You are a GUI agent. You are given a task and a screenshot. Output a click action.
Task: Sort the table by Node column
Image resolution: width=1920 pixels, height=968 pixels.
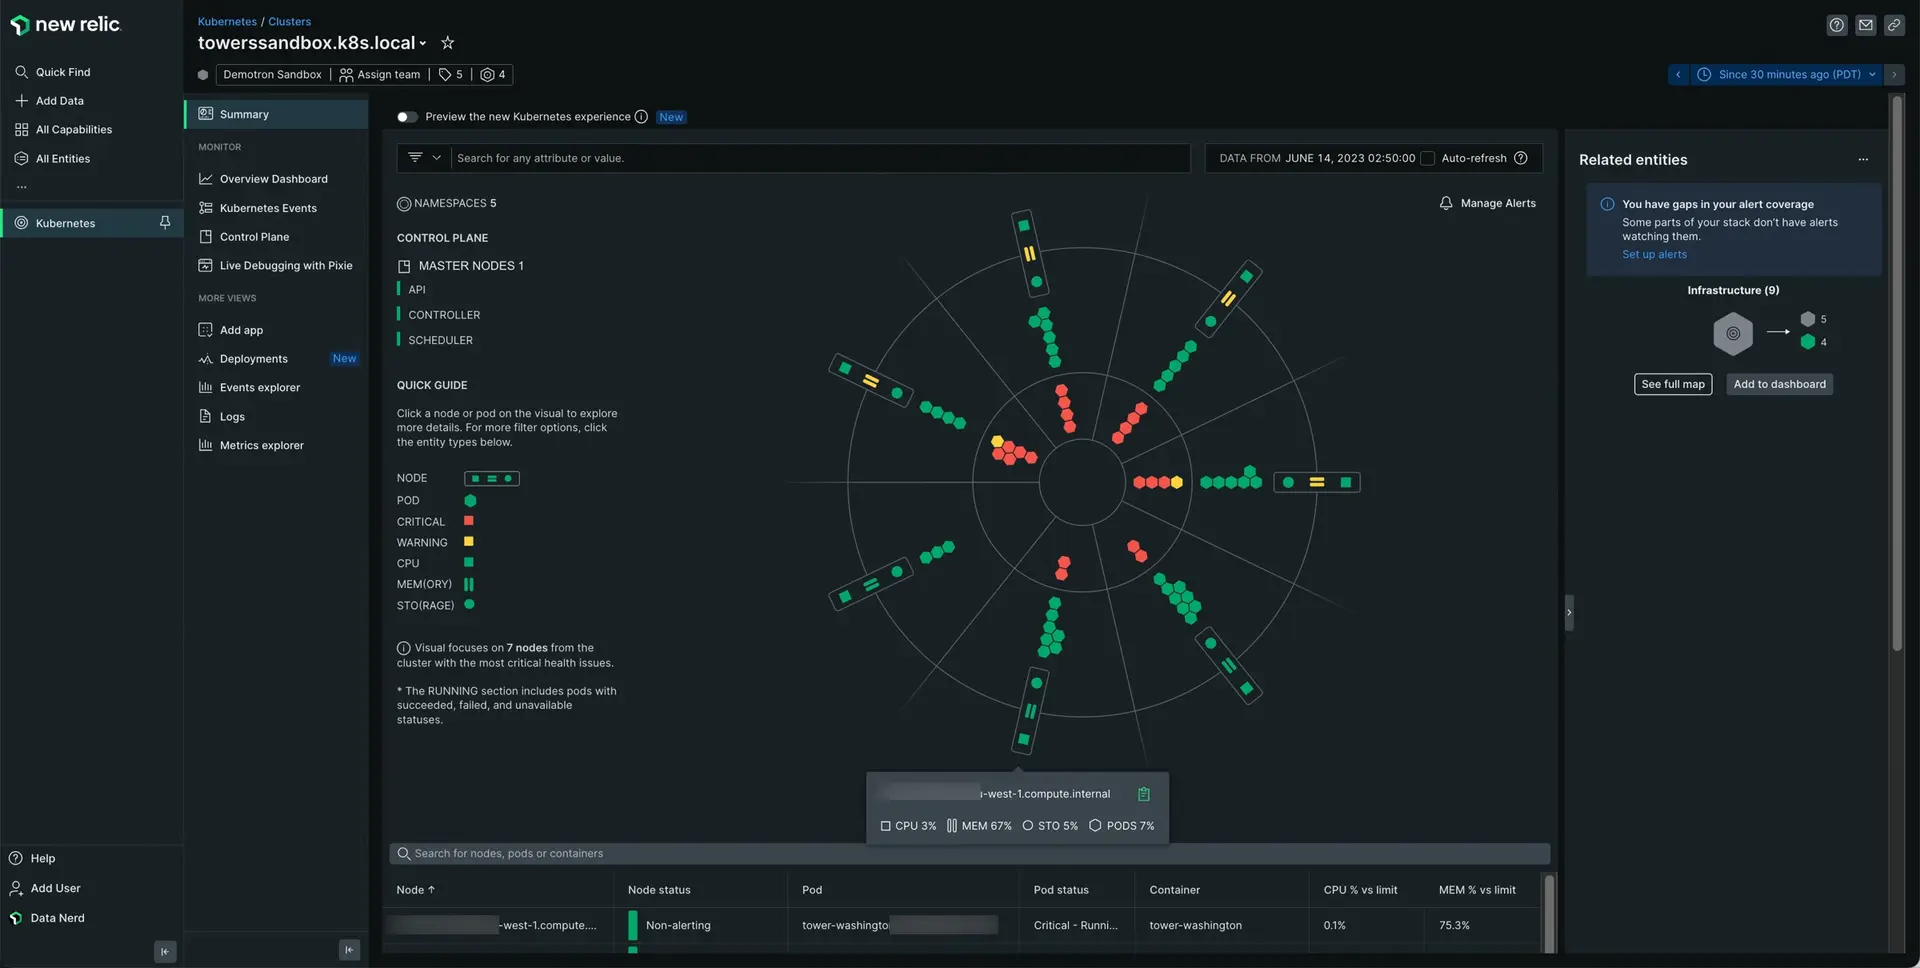point(416,890)
